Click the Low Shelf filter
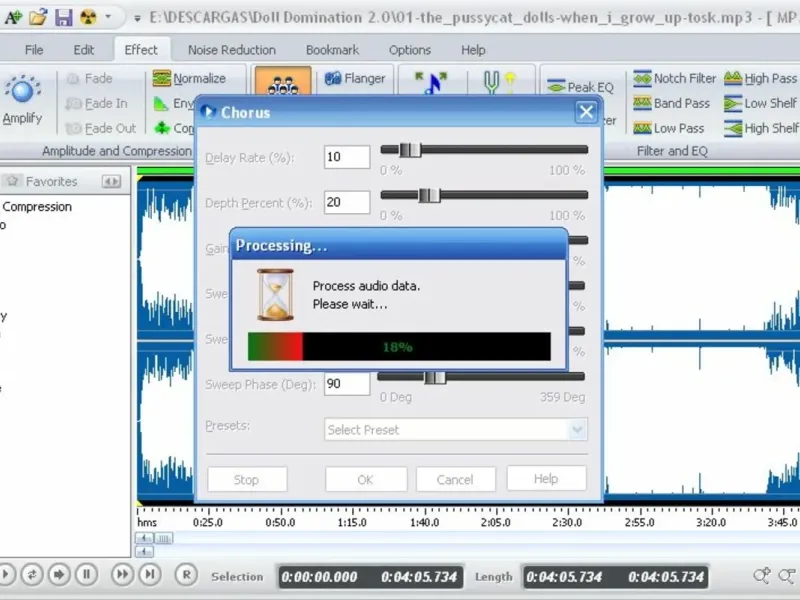Viewport: 800px width, 600px height. coord(760,104)
